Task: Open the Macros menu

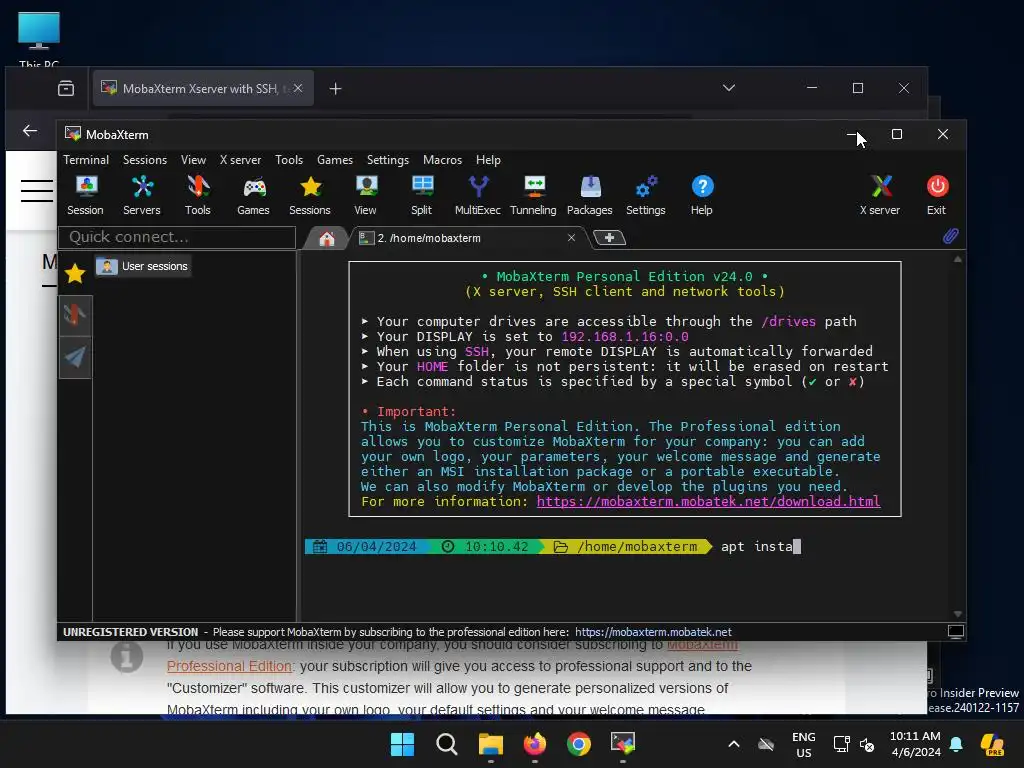Action: point(442,160)
